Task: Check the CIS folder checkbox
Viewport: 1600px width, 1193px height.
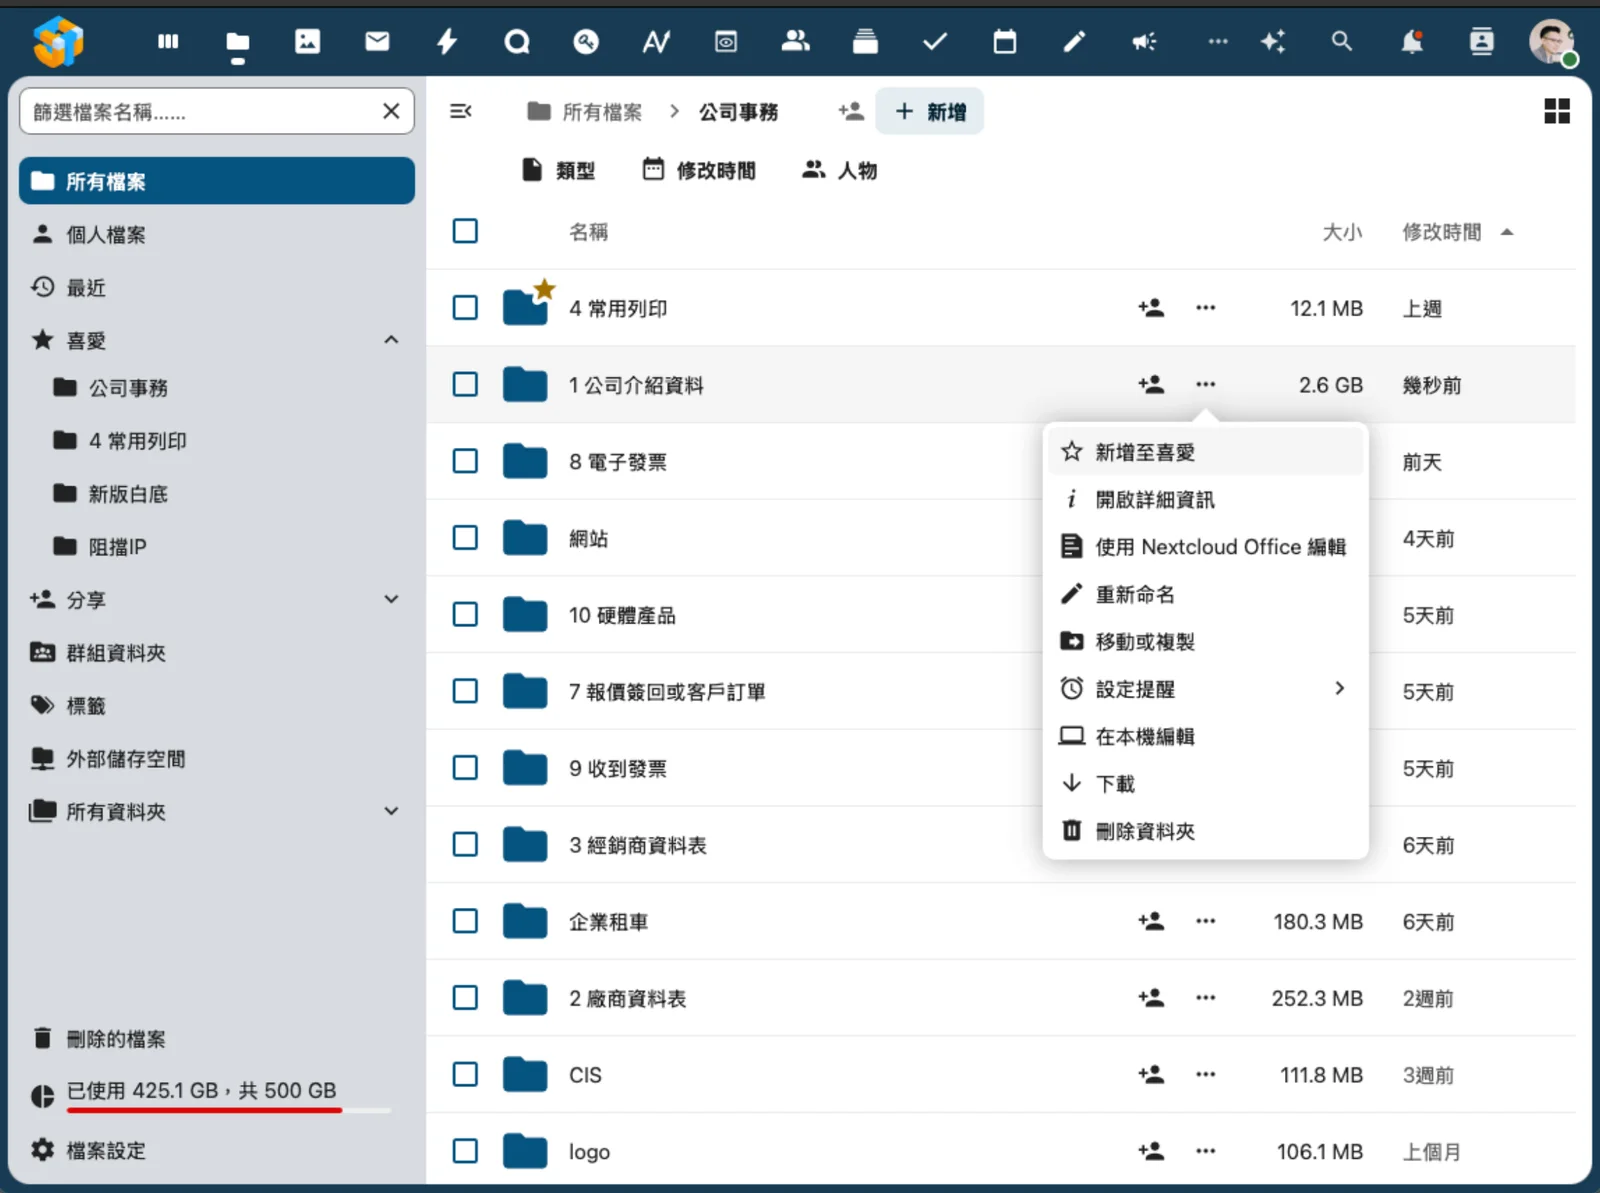Action: click(x=465, y=1074)
